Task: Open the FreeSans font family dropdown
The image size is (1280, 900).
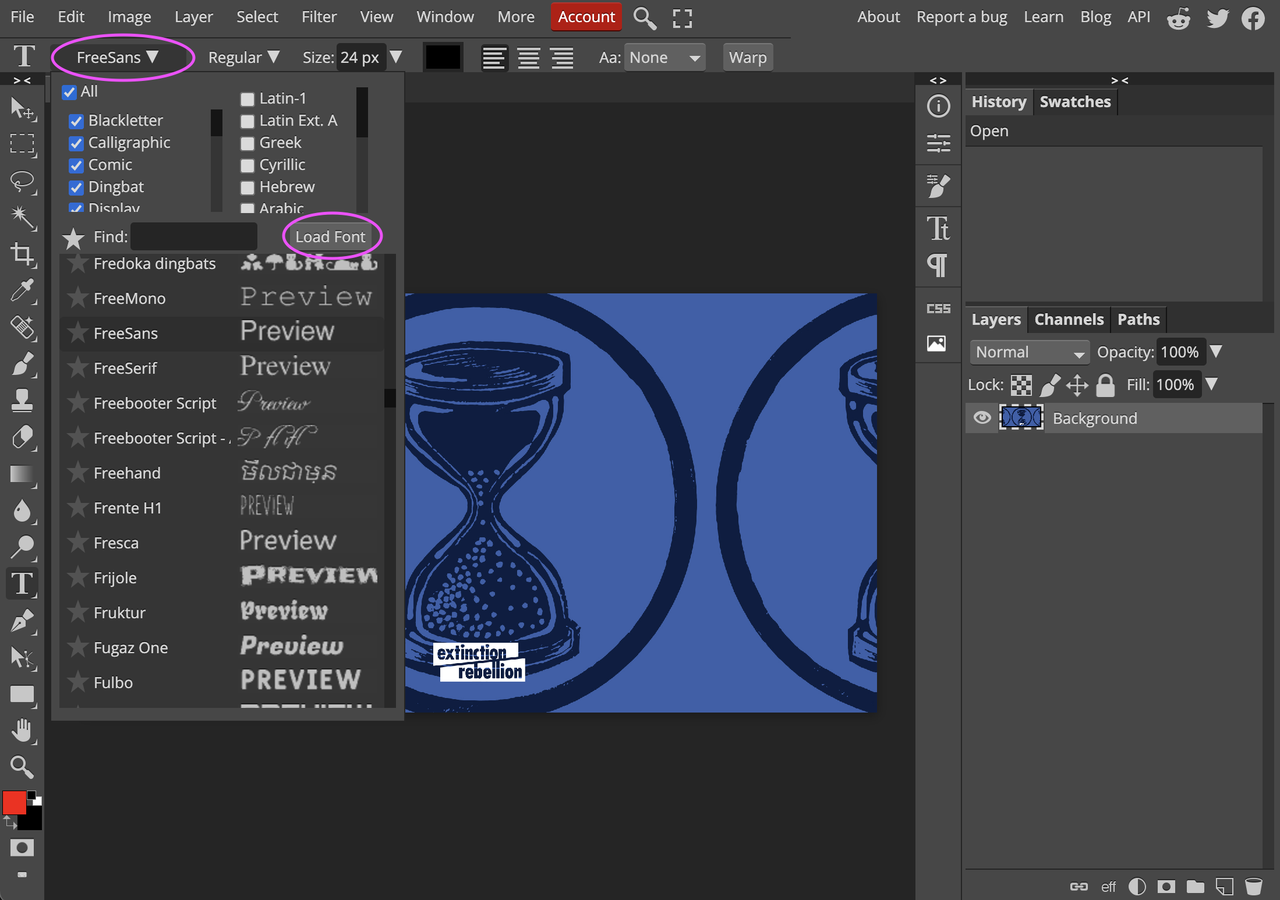Action: coord(118,58)
